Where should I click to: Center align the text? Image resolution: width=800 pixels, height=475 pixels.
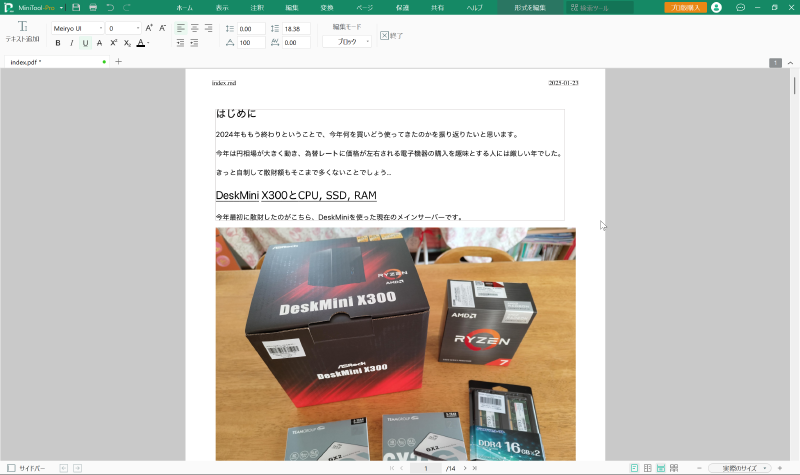(194, 28)
